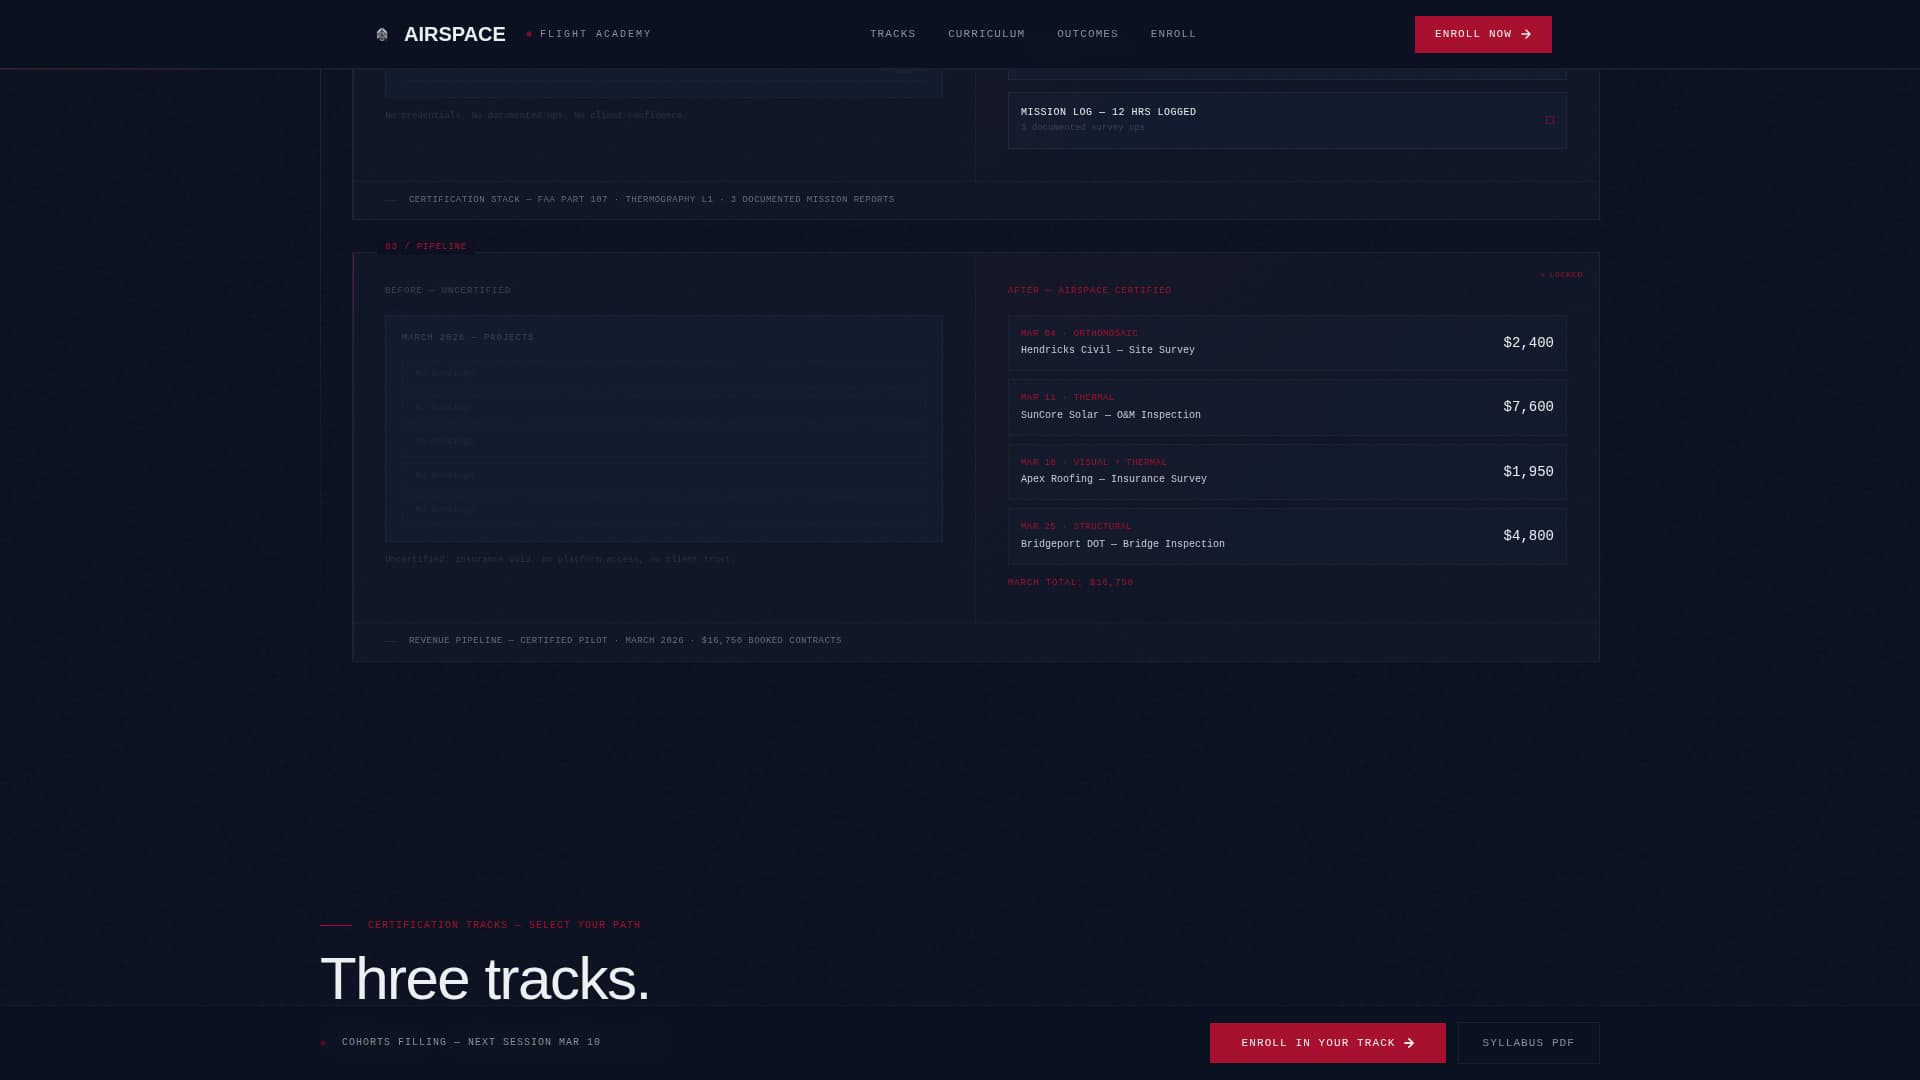Screen dimensions: 1920x1080
Task: Select the SunCore Solar O&M Inspection row
Action: (x=1287, y=407)
